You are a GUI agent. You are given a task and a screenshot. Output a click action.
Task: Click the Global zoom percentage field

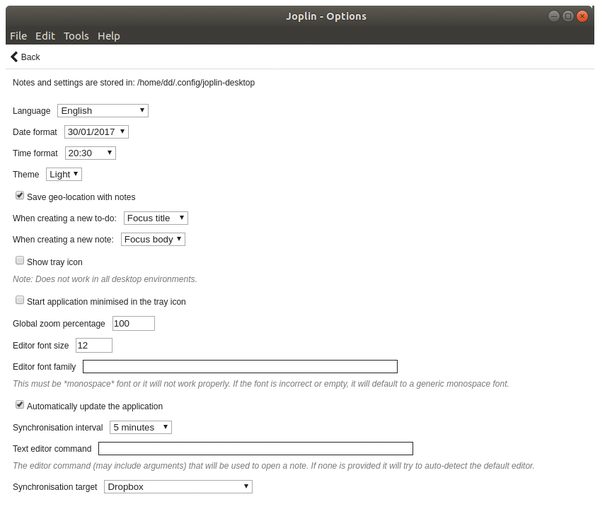134,323
